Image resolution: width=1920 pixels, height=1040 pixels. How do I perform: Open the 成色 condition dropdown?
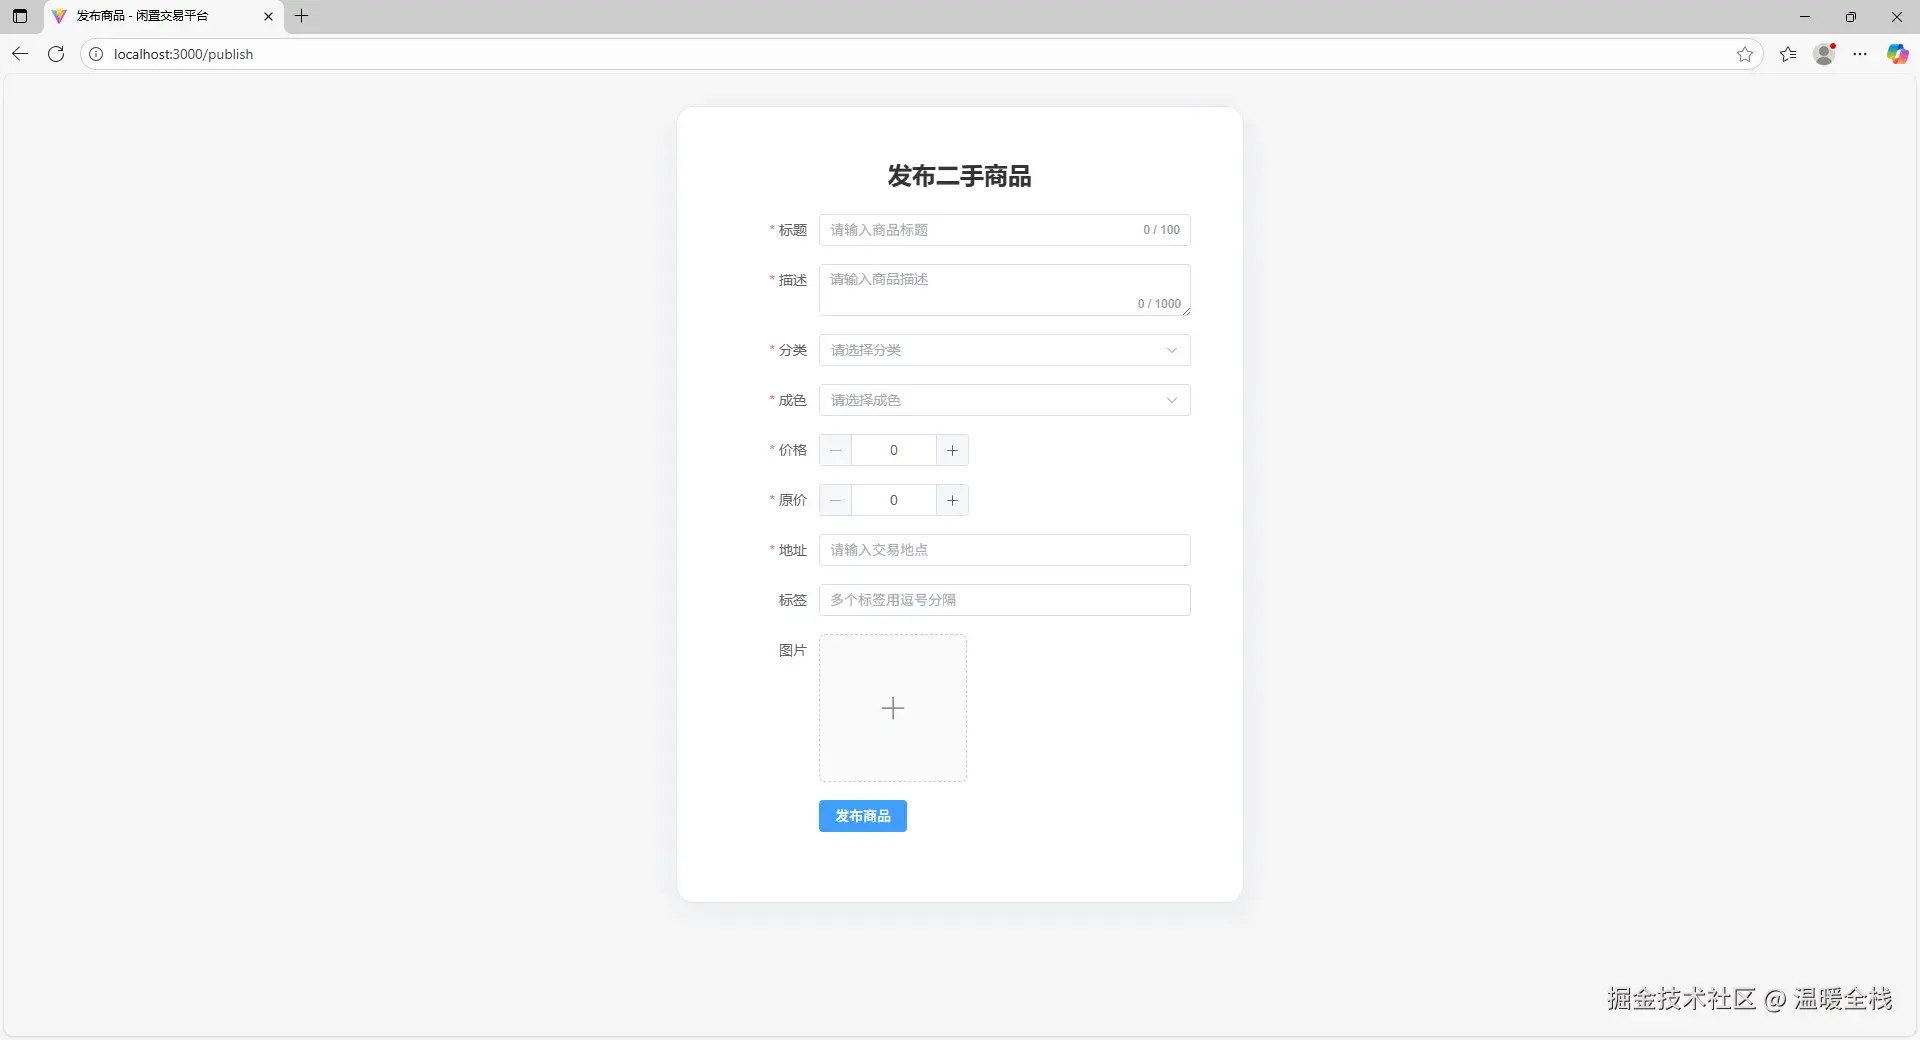(1004, 400)
